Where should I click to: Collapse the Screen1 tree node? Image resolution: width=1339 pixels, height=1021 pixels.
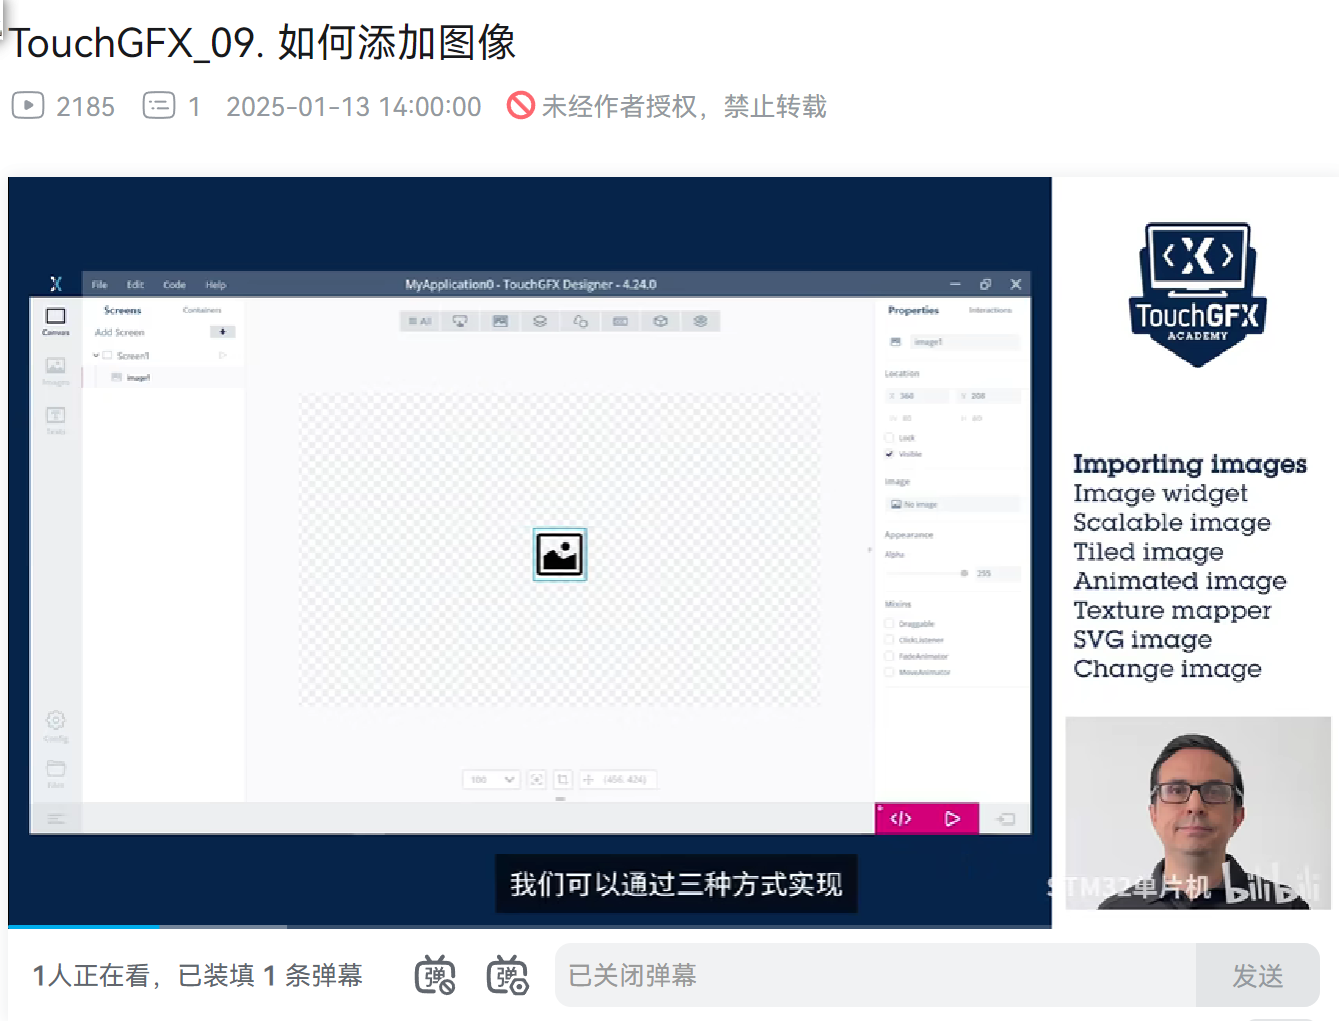[x=96, y=356]
